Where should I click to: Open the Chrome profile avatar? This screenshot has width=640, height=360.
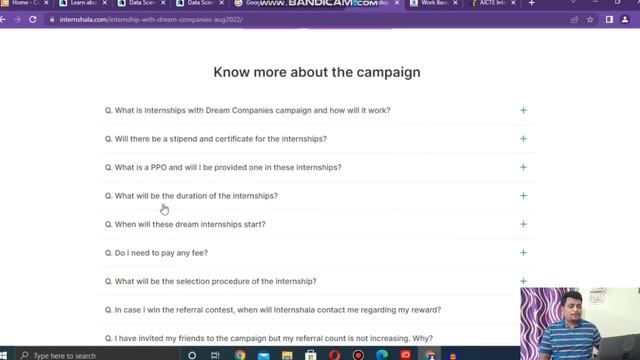coord(625,20)
